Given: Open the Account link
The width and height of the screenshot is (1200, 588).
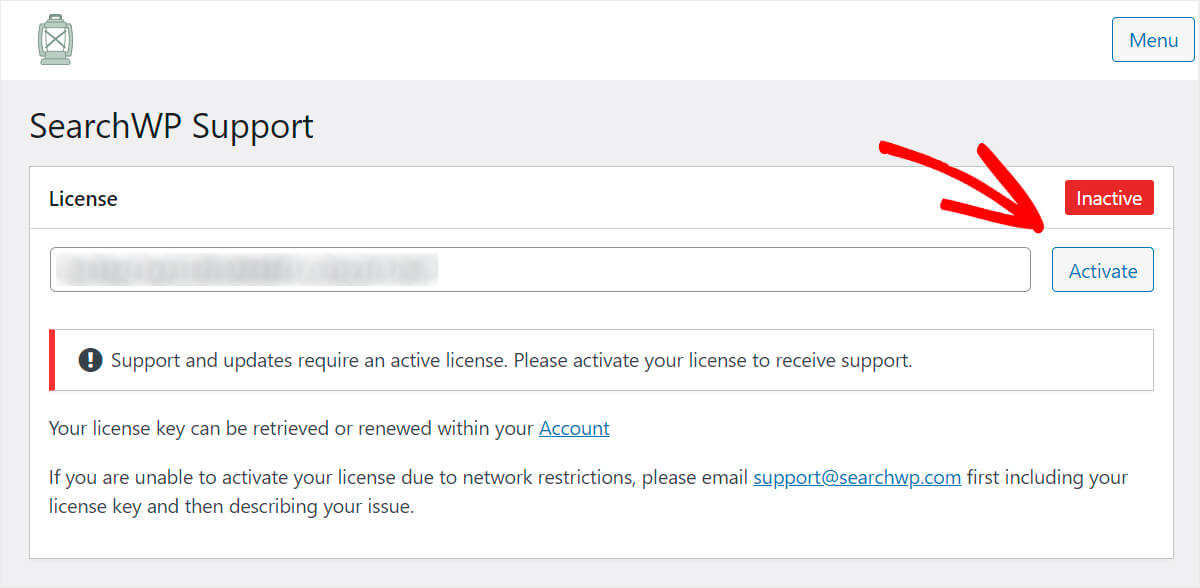Looking at the screenshot, I should coord(574,428).
